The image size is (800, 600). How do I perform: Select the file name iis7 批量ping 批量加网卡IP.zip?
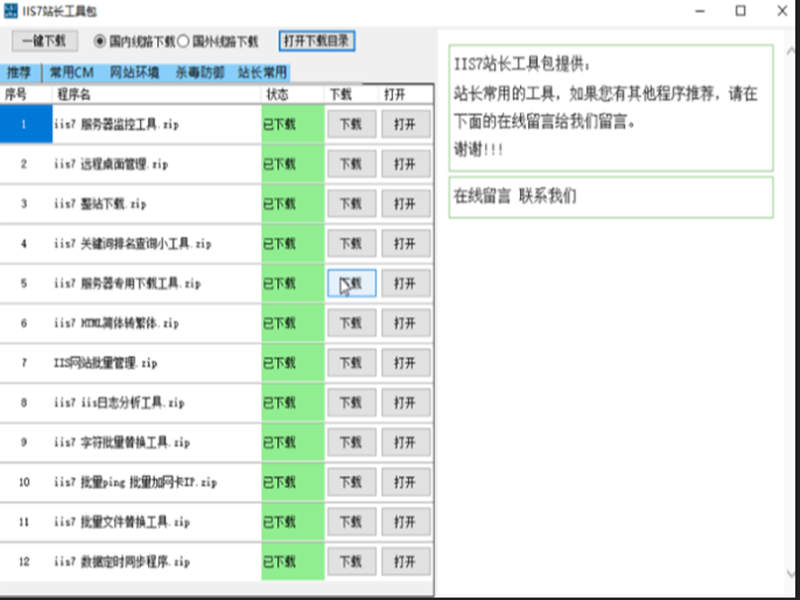point(135,483)
